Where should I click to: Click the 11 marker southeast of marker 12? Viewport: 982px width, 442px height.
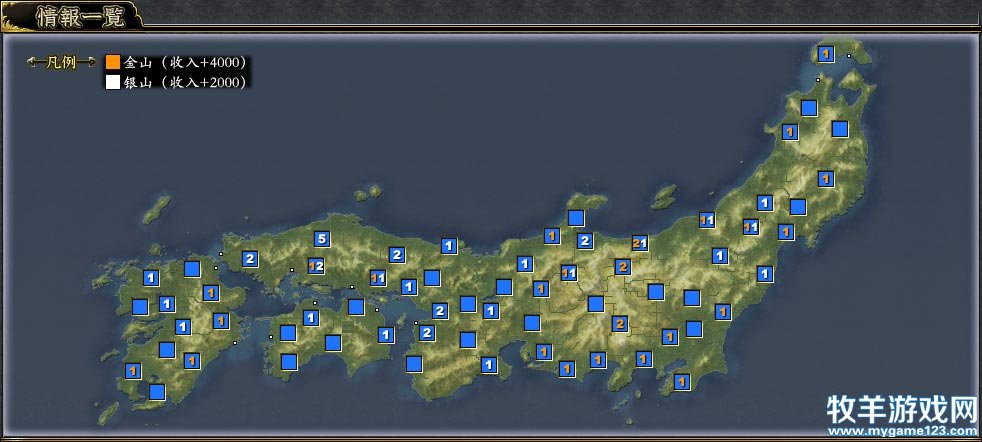pos(378,278)
